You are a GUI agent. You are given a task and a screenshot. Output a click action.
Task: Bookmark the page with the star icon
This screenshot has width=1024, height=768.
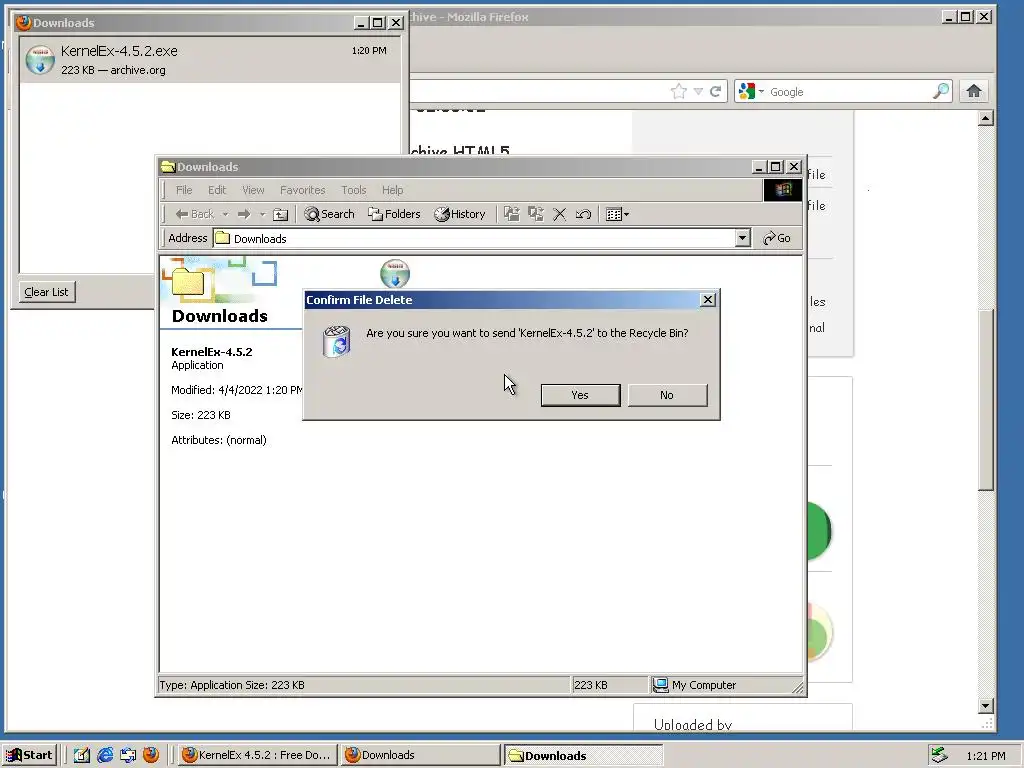(x=679, y=91)
